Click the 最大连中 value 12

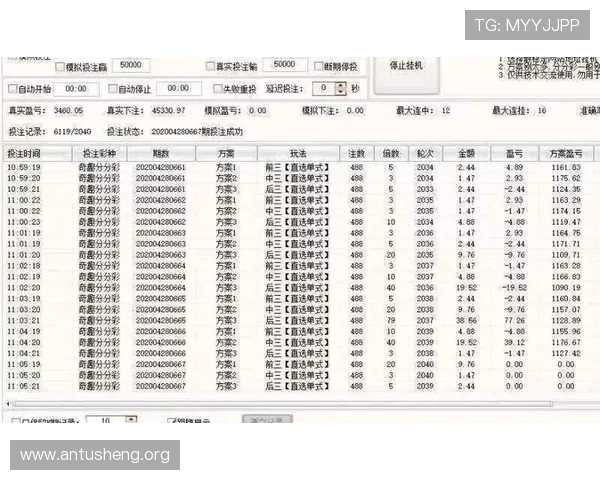446,111
